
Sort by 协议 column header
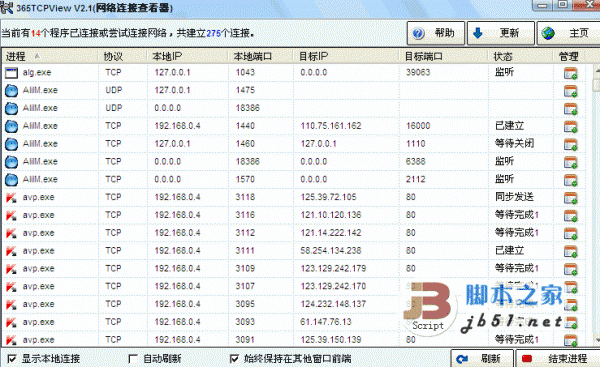tap(123, 57)
